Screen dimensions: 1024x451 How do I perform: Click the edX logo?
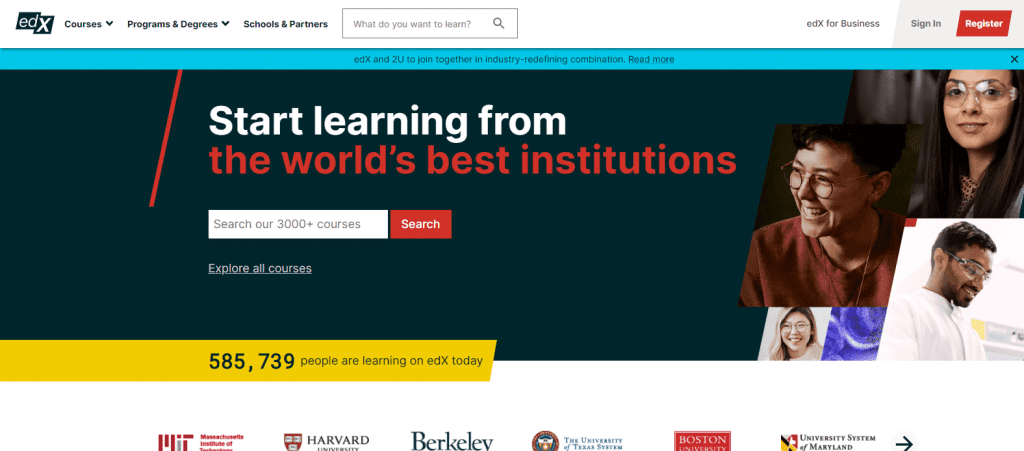click(x=35, y=23)
